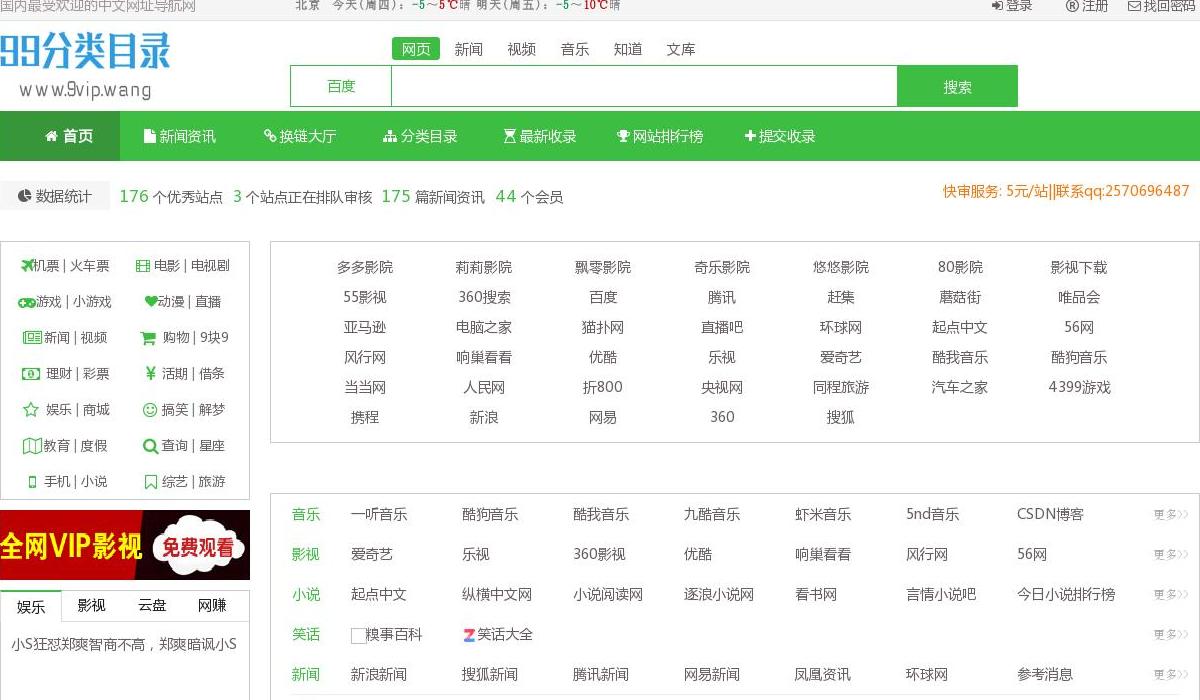Click the film icon beside 电影
This screenshot has height=700, width=1200.
pos(142,266)
